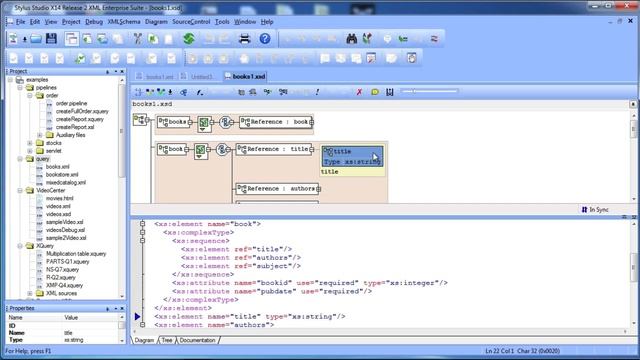Switch to the Tree tab
The image size is (640, 360).
coord(167,340)
